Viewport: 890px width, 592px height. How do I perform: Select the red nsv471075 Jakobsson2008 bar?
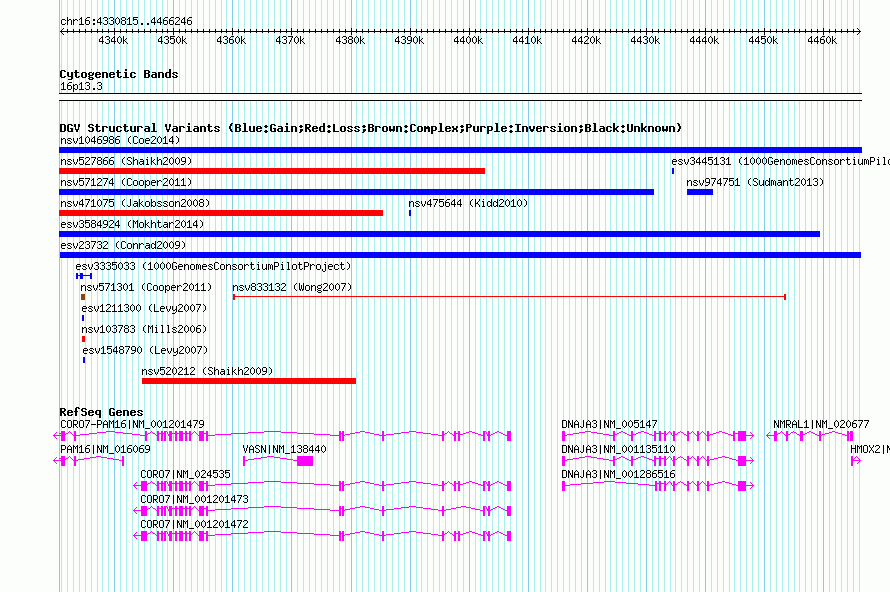221,213
